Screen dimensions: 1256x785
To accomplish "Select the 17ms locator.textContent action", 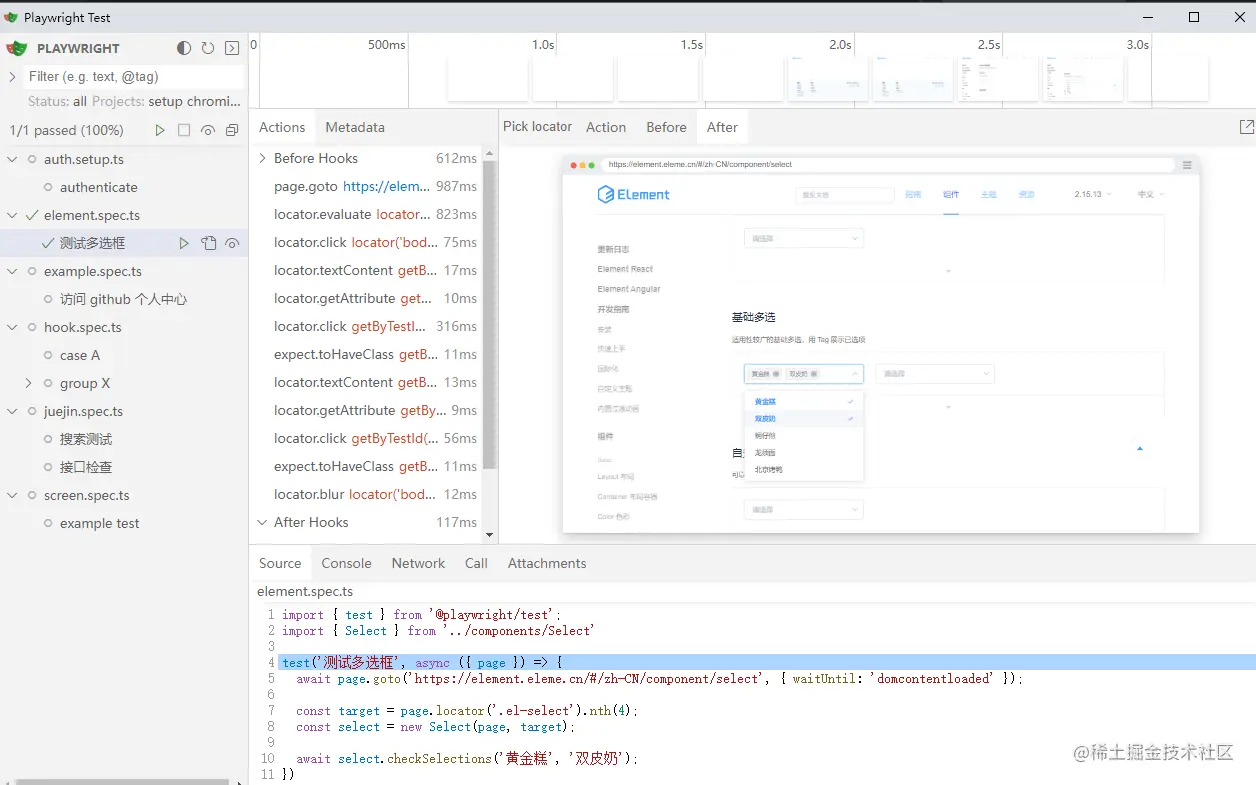I will (x=366, y=270).
